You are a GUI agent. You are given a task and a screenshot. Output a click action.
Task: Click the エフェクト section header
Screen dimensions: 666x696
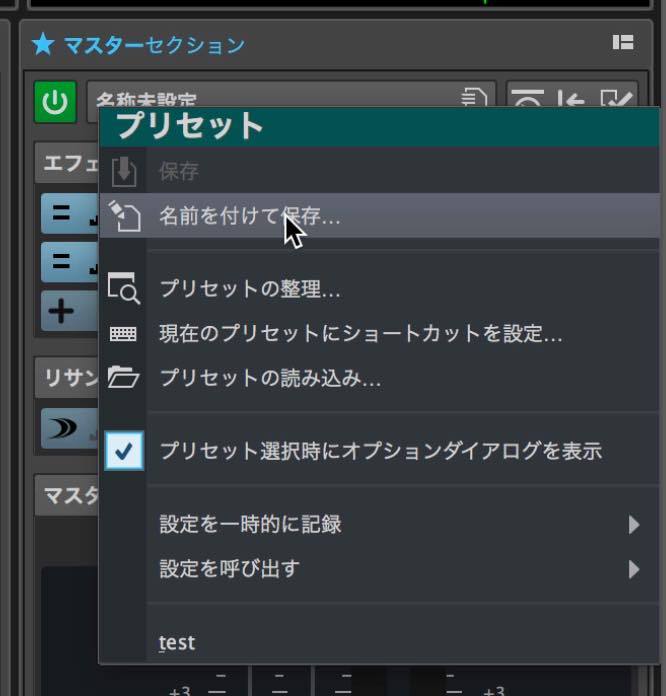point(67,163)
